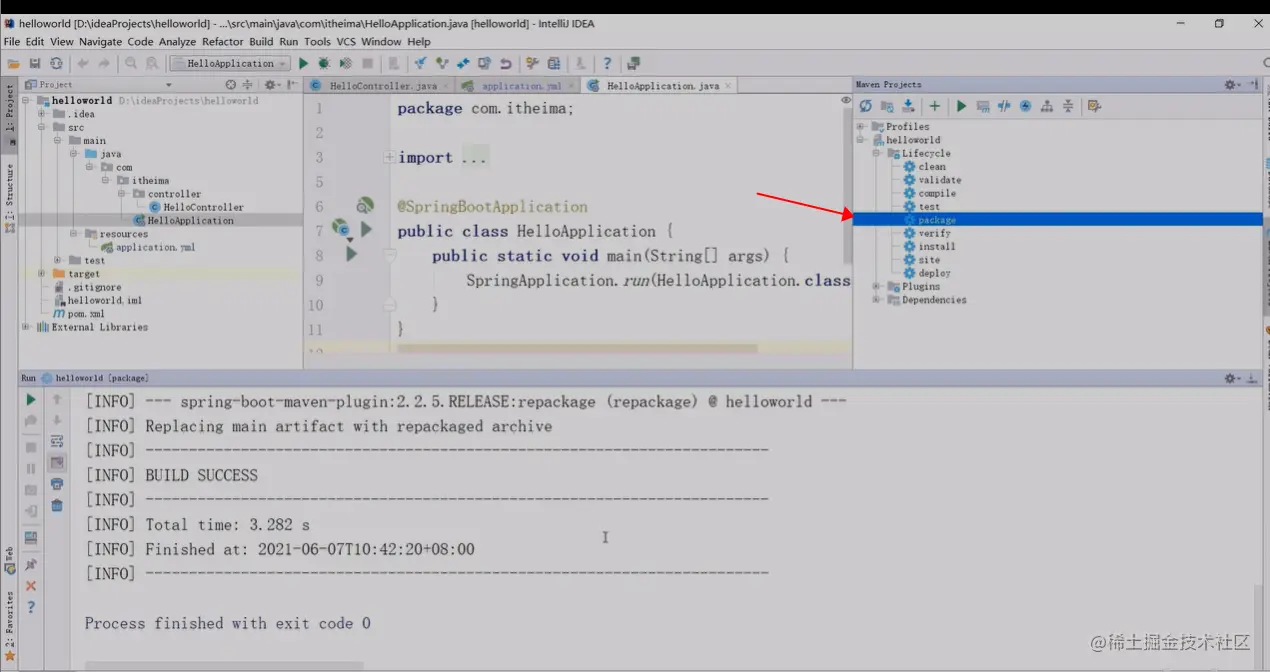1270x672 pixels.
Task: Click the Save All disk icon
Action: tap(35, 64)
